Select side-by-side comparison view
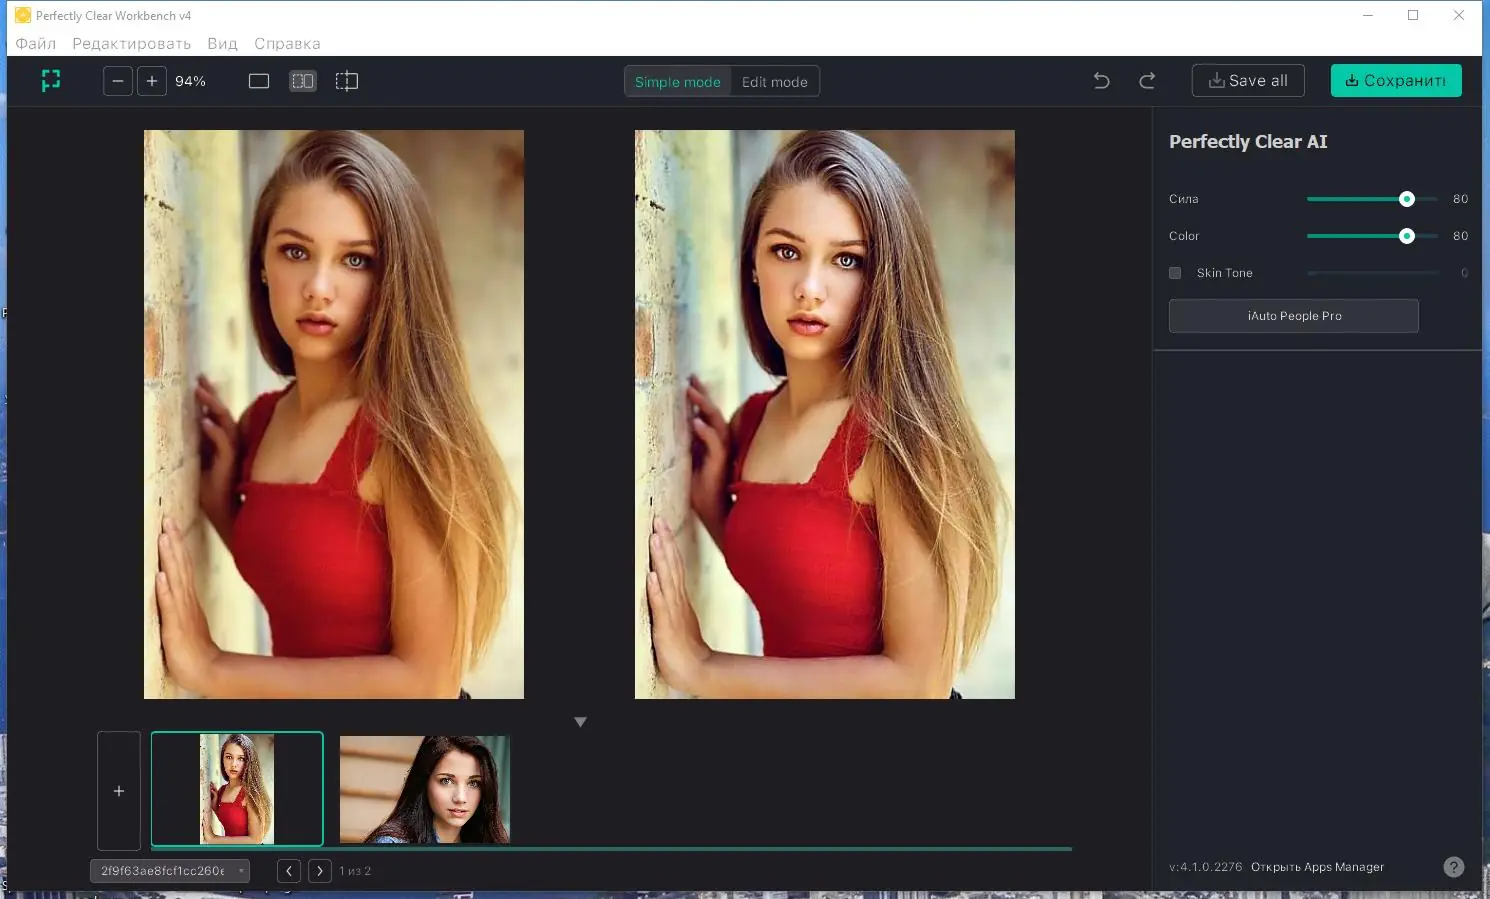 tap(303, 81)
